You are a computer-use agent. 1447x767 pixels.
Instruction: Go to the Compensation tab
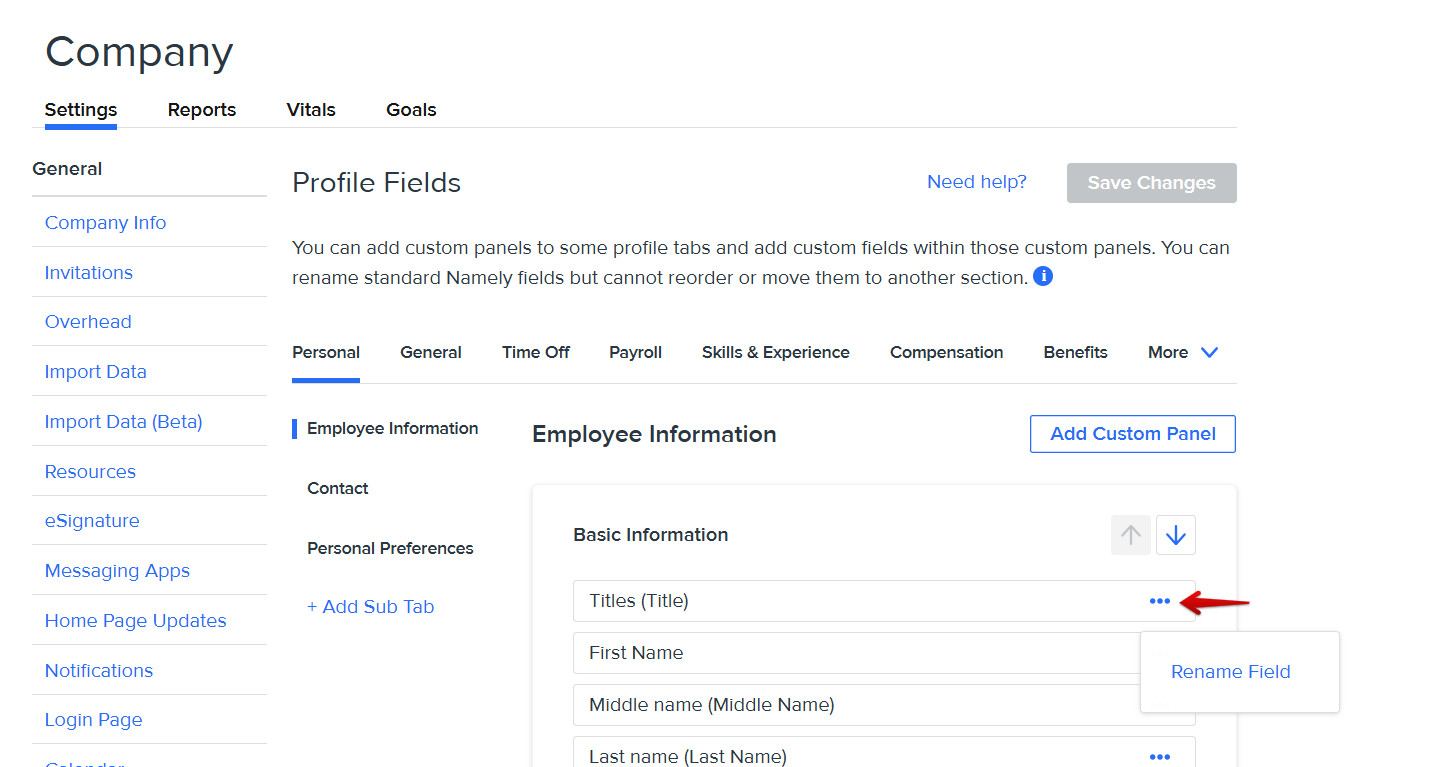pyautogui.click(x=946, y=352)
